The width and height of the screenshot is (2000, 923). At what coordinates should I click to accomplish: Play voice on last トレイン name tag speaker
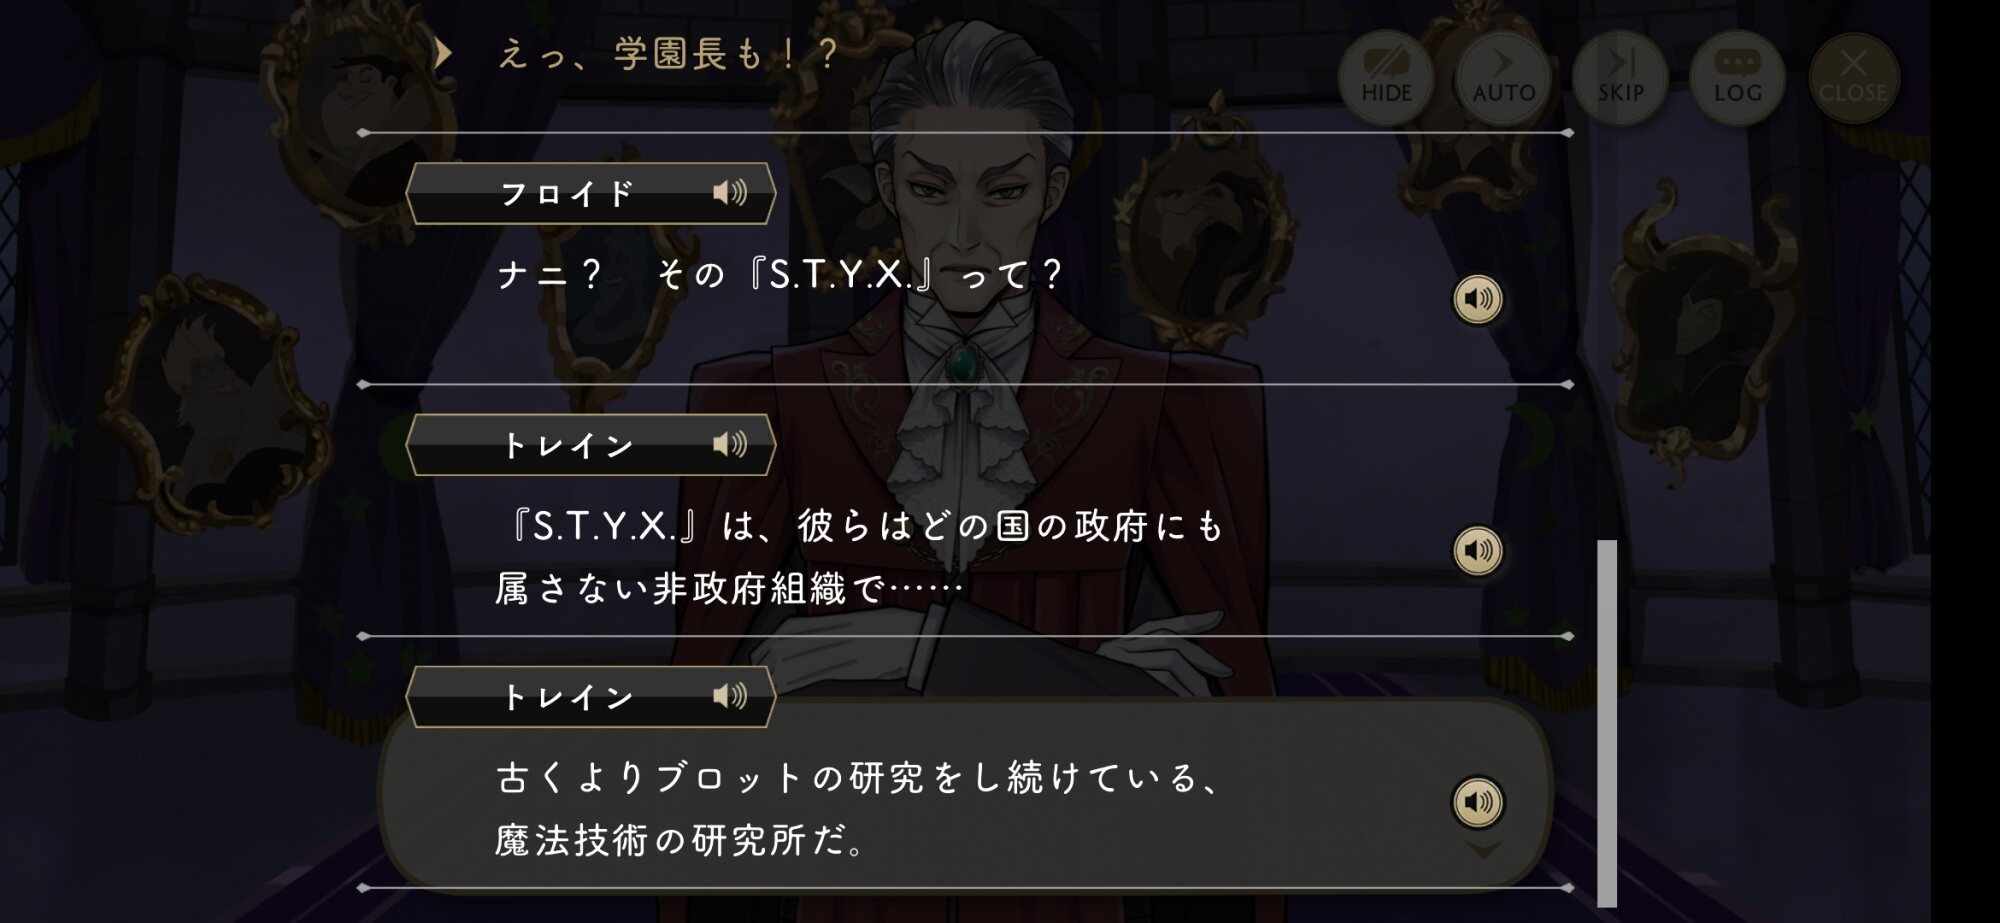(x=730, y=696)
